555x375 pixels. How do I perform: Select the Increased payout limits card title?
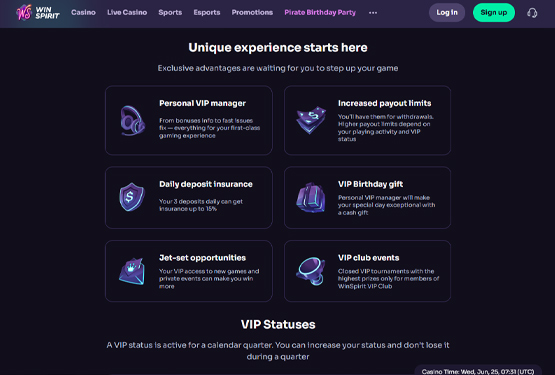click(x=384, y=103)
